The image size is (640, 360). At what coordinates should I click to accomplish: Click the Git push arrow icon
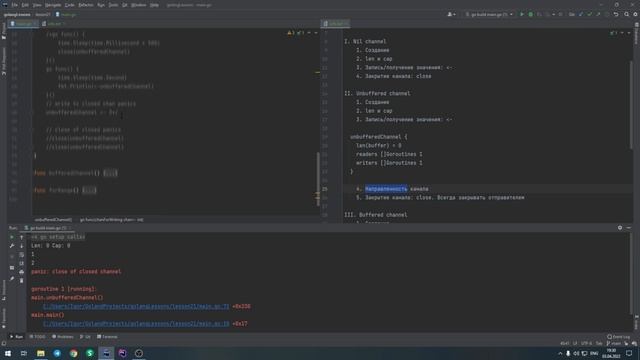pos(598,14)
